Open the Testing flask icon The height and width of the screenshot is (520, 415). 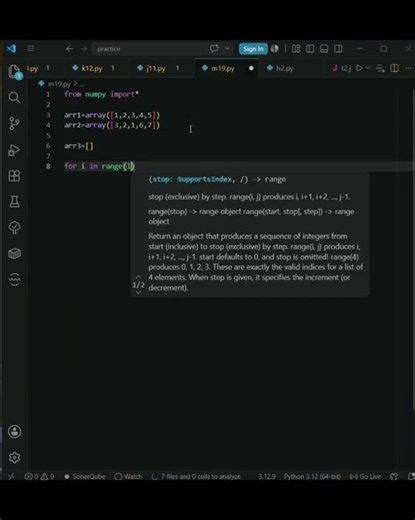click(x=14, y=201)
